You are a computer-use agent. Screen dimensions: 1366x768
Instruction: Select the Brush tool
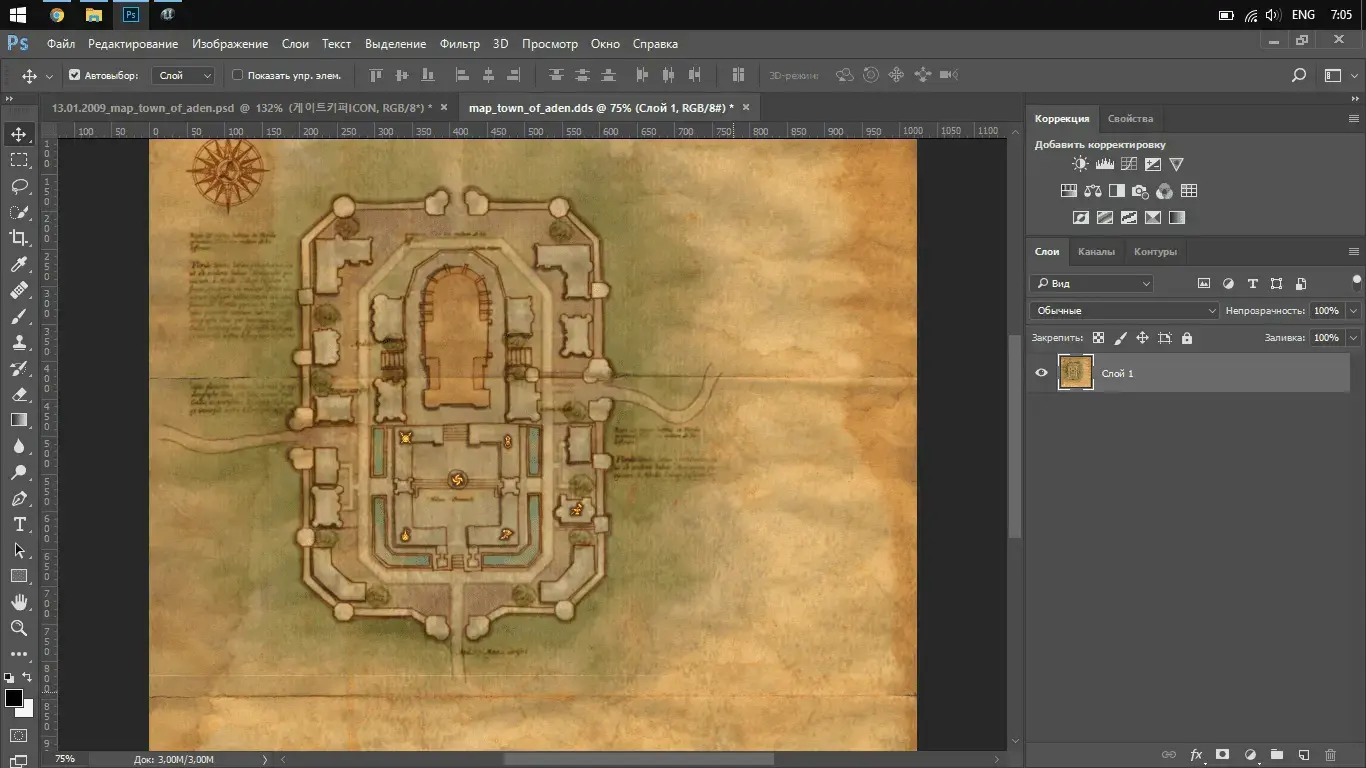(19, 316)
